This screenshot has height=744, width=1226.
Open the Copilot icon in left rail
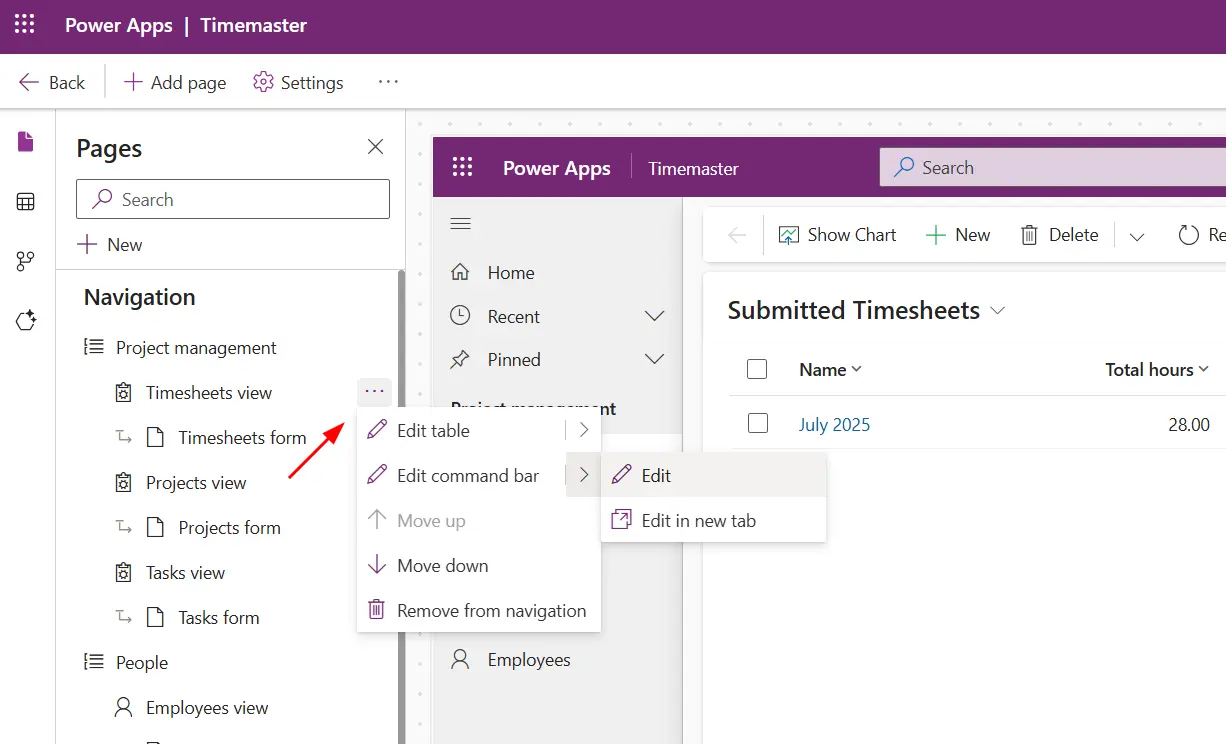click(x=26, y=321)
